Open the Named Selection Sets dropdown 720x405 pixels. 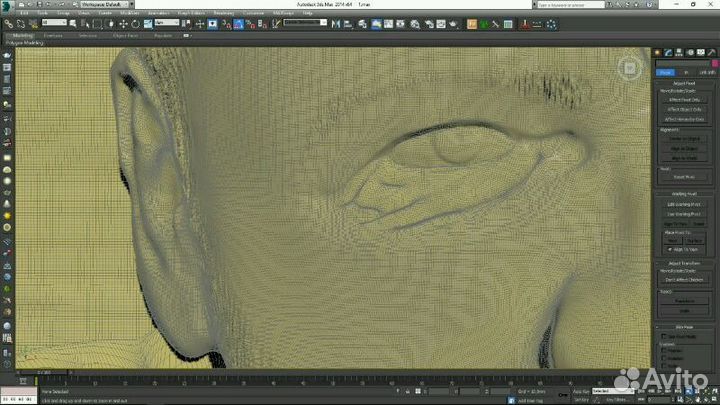point(305,22)
